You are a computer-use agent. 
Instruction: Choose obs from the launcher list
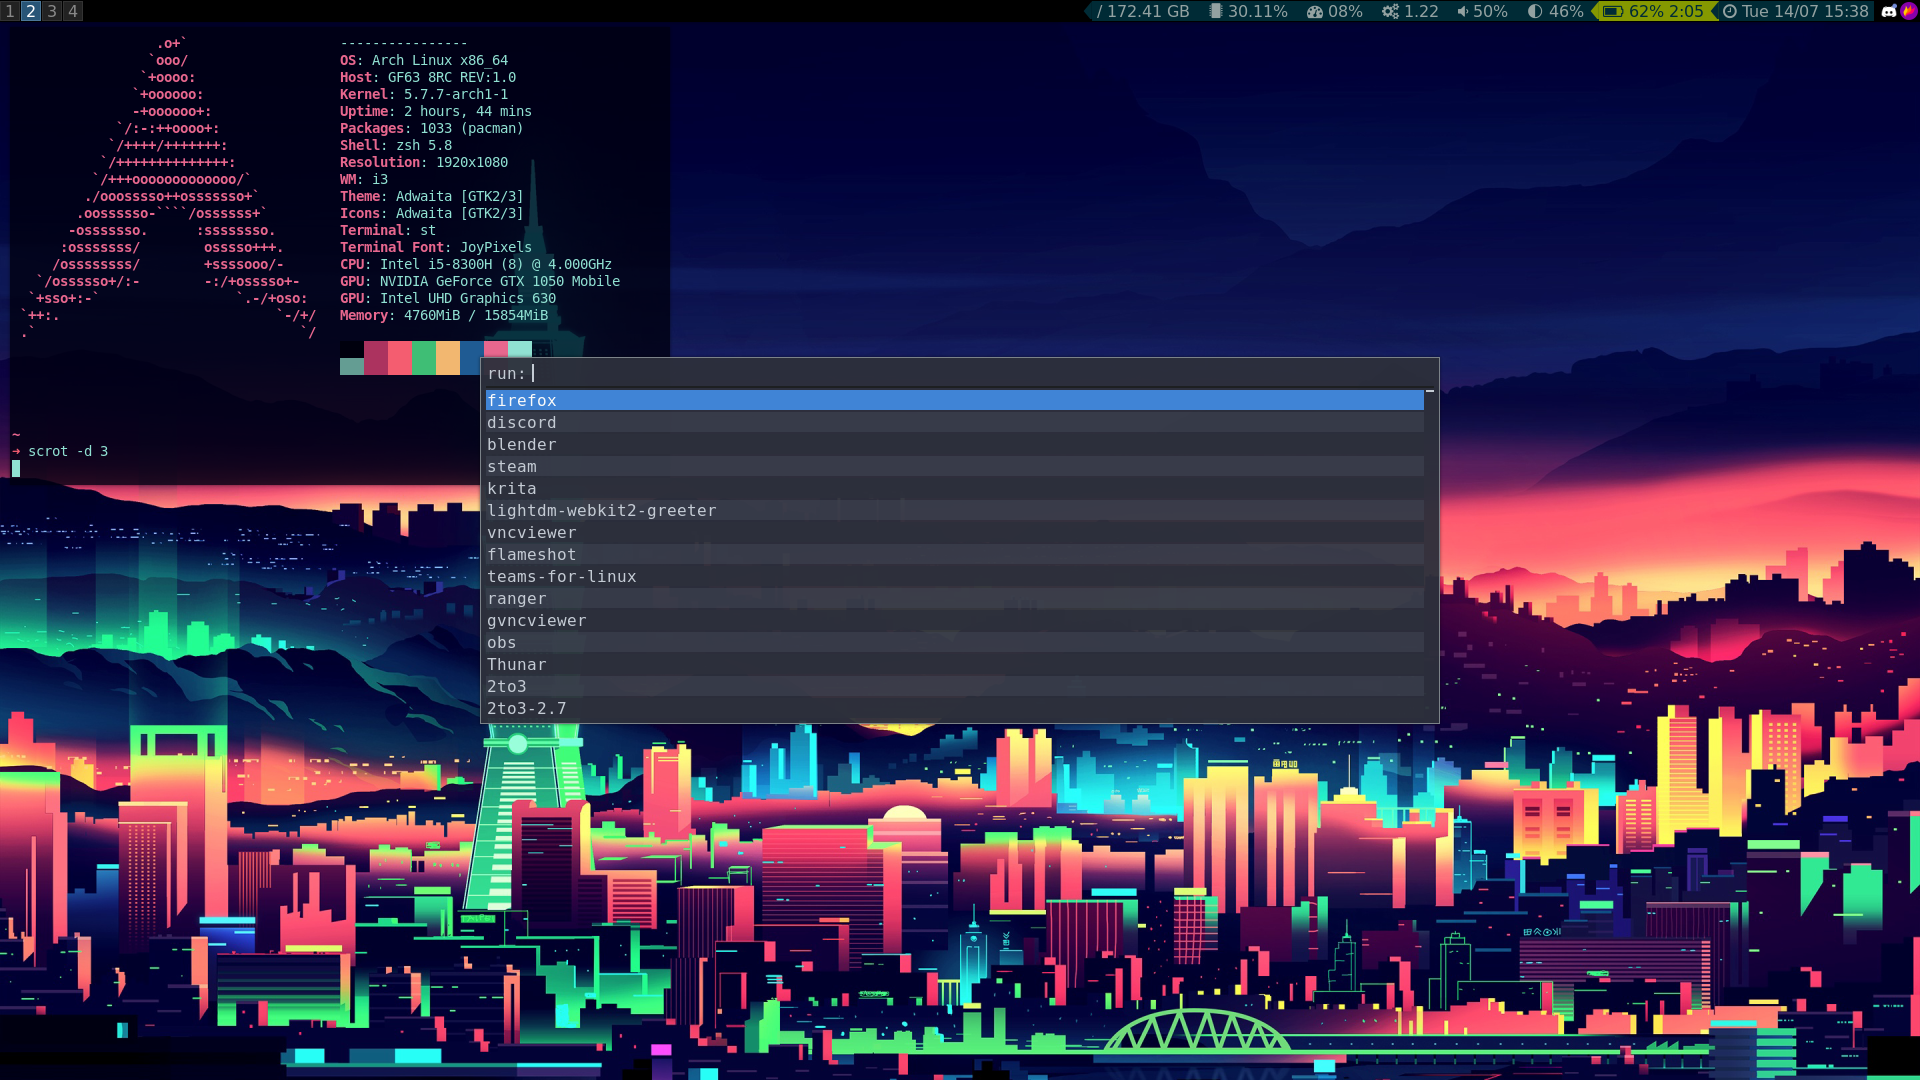click(954, 642)
